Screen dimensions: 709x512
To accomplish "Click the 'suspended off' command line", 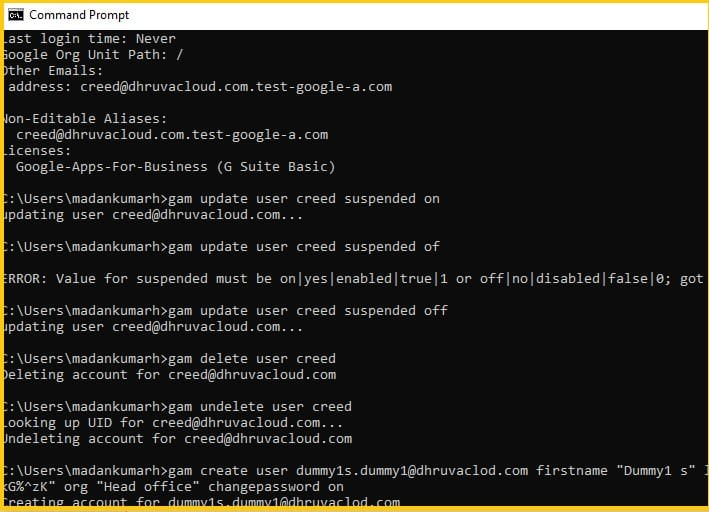I will [x=224, y=310].
